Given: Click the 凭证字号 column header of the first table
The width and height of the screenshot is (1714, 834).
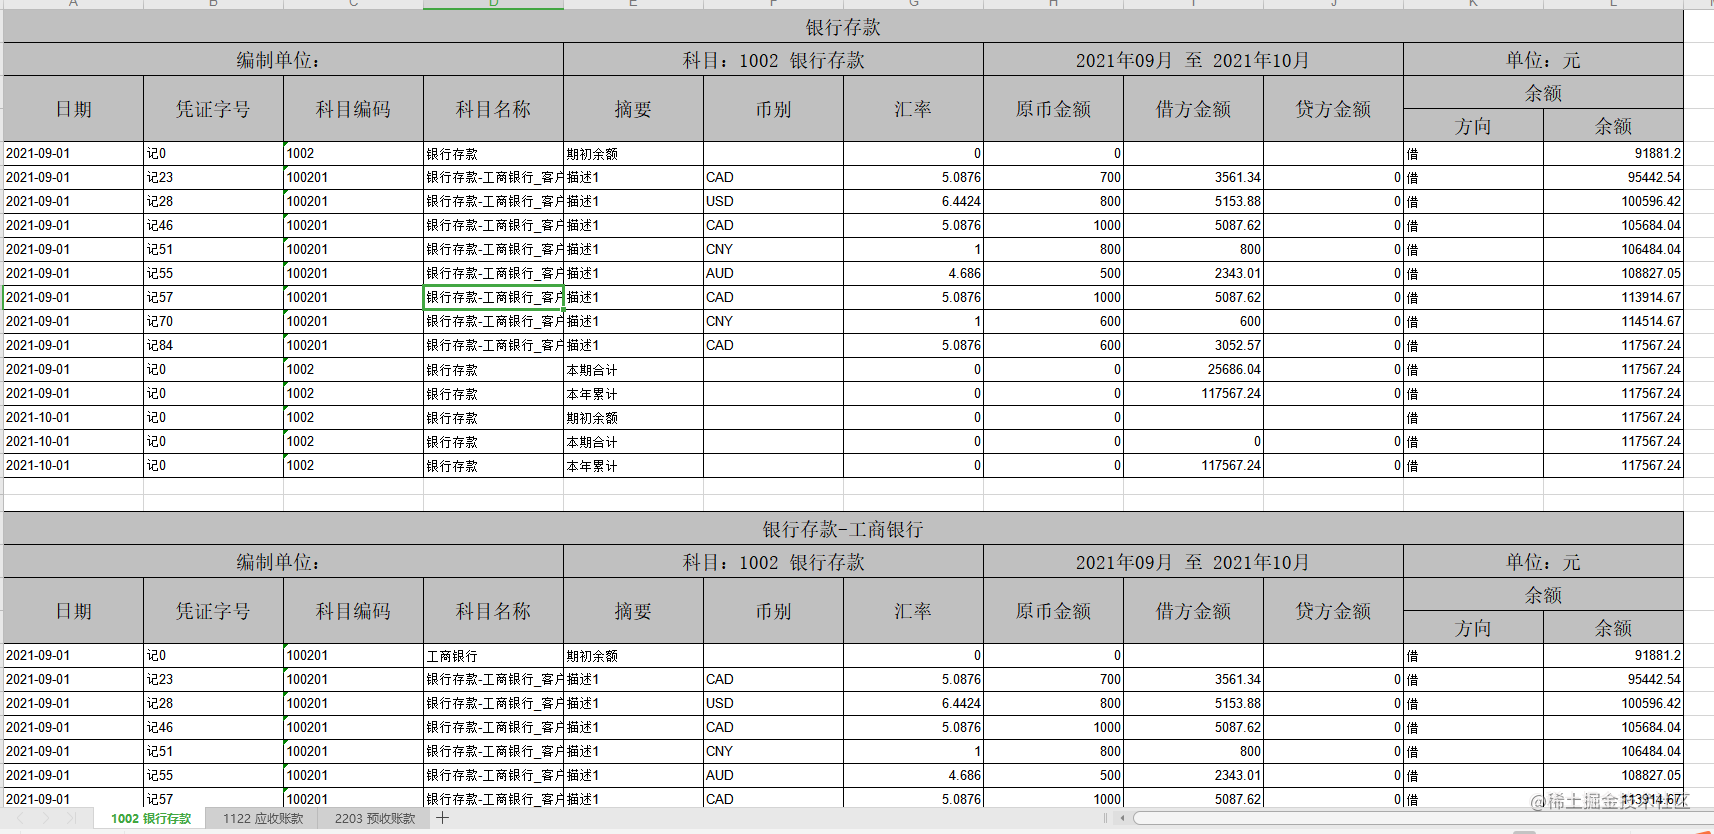Looking at the screenshot, I should (x=214, y=109).
